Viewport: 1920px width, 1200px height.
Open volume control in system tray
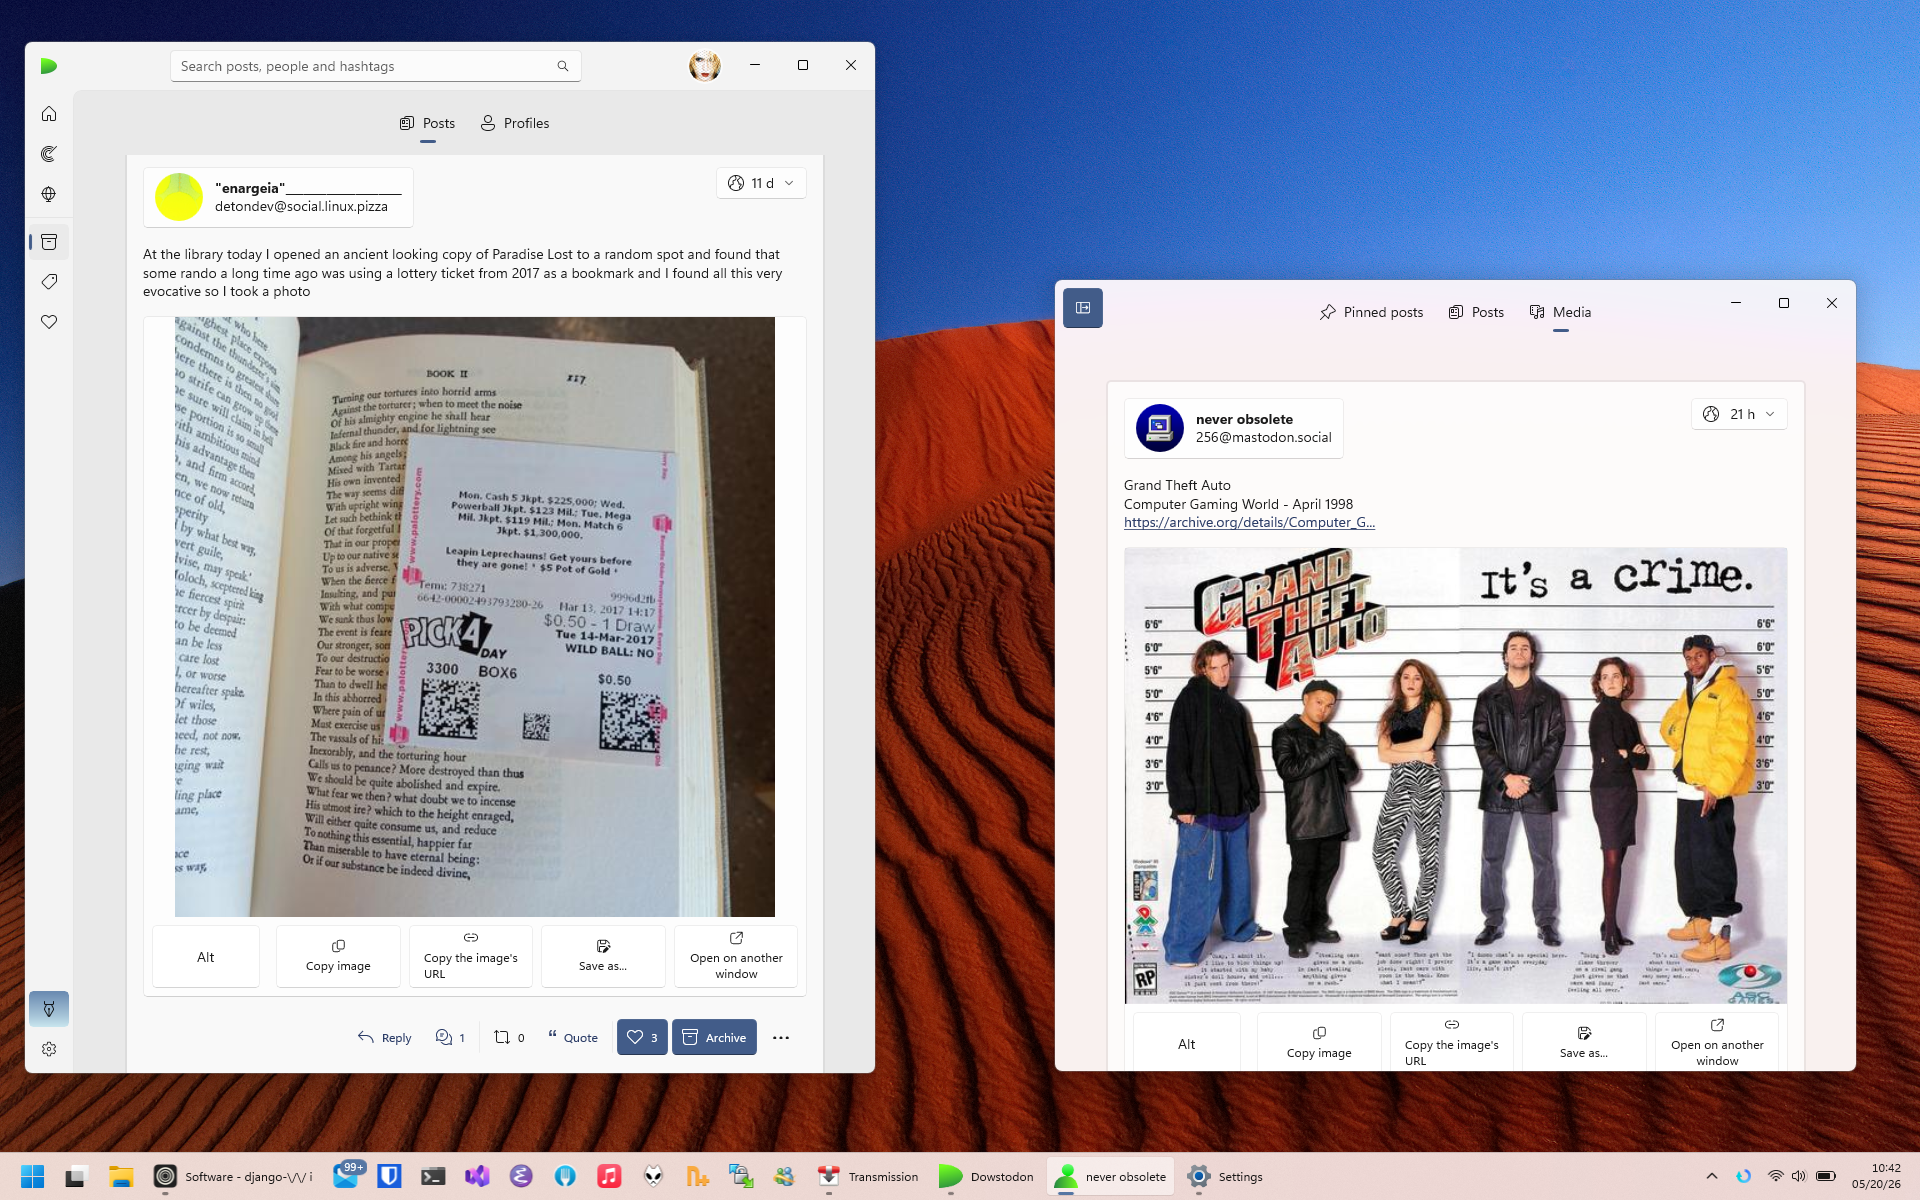(x=1799, y=1177)
